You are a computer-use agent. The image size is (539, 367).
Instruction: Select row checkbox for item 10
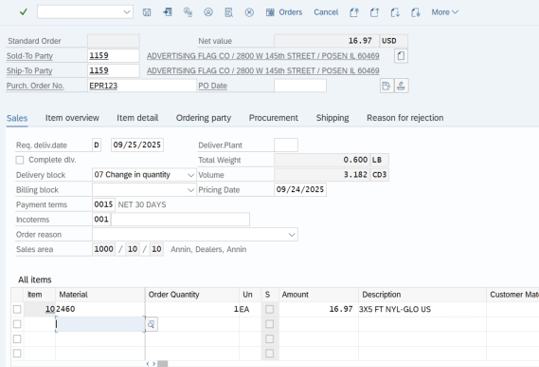click(17, 309)
